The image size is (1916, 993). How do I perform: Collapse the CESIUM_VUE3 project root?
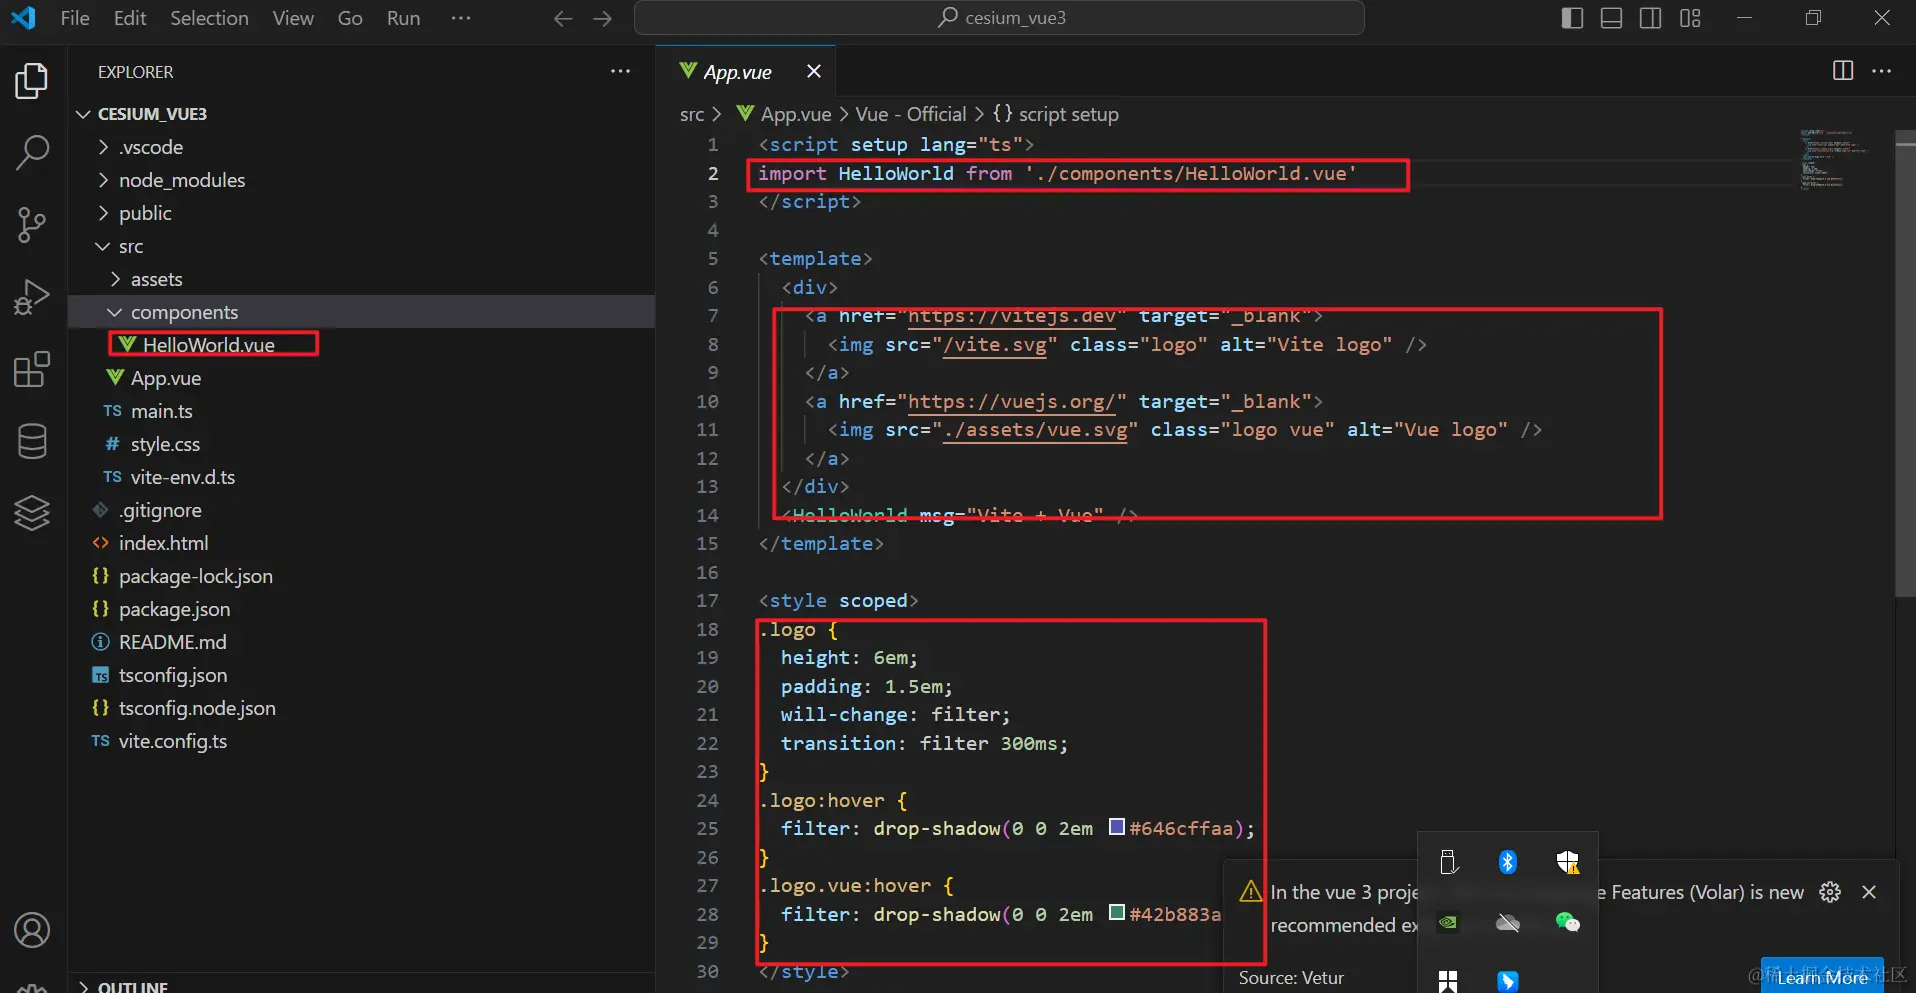(x=84, y=114)
